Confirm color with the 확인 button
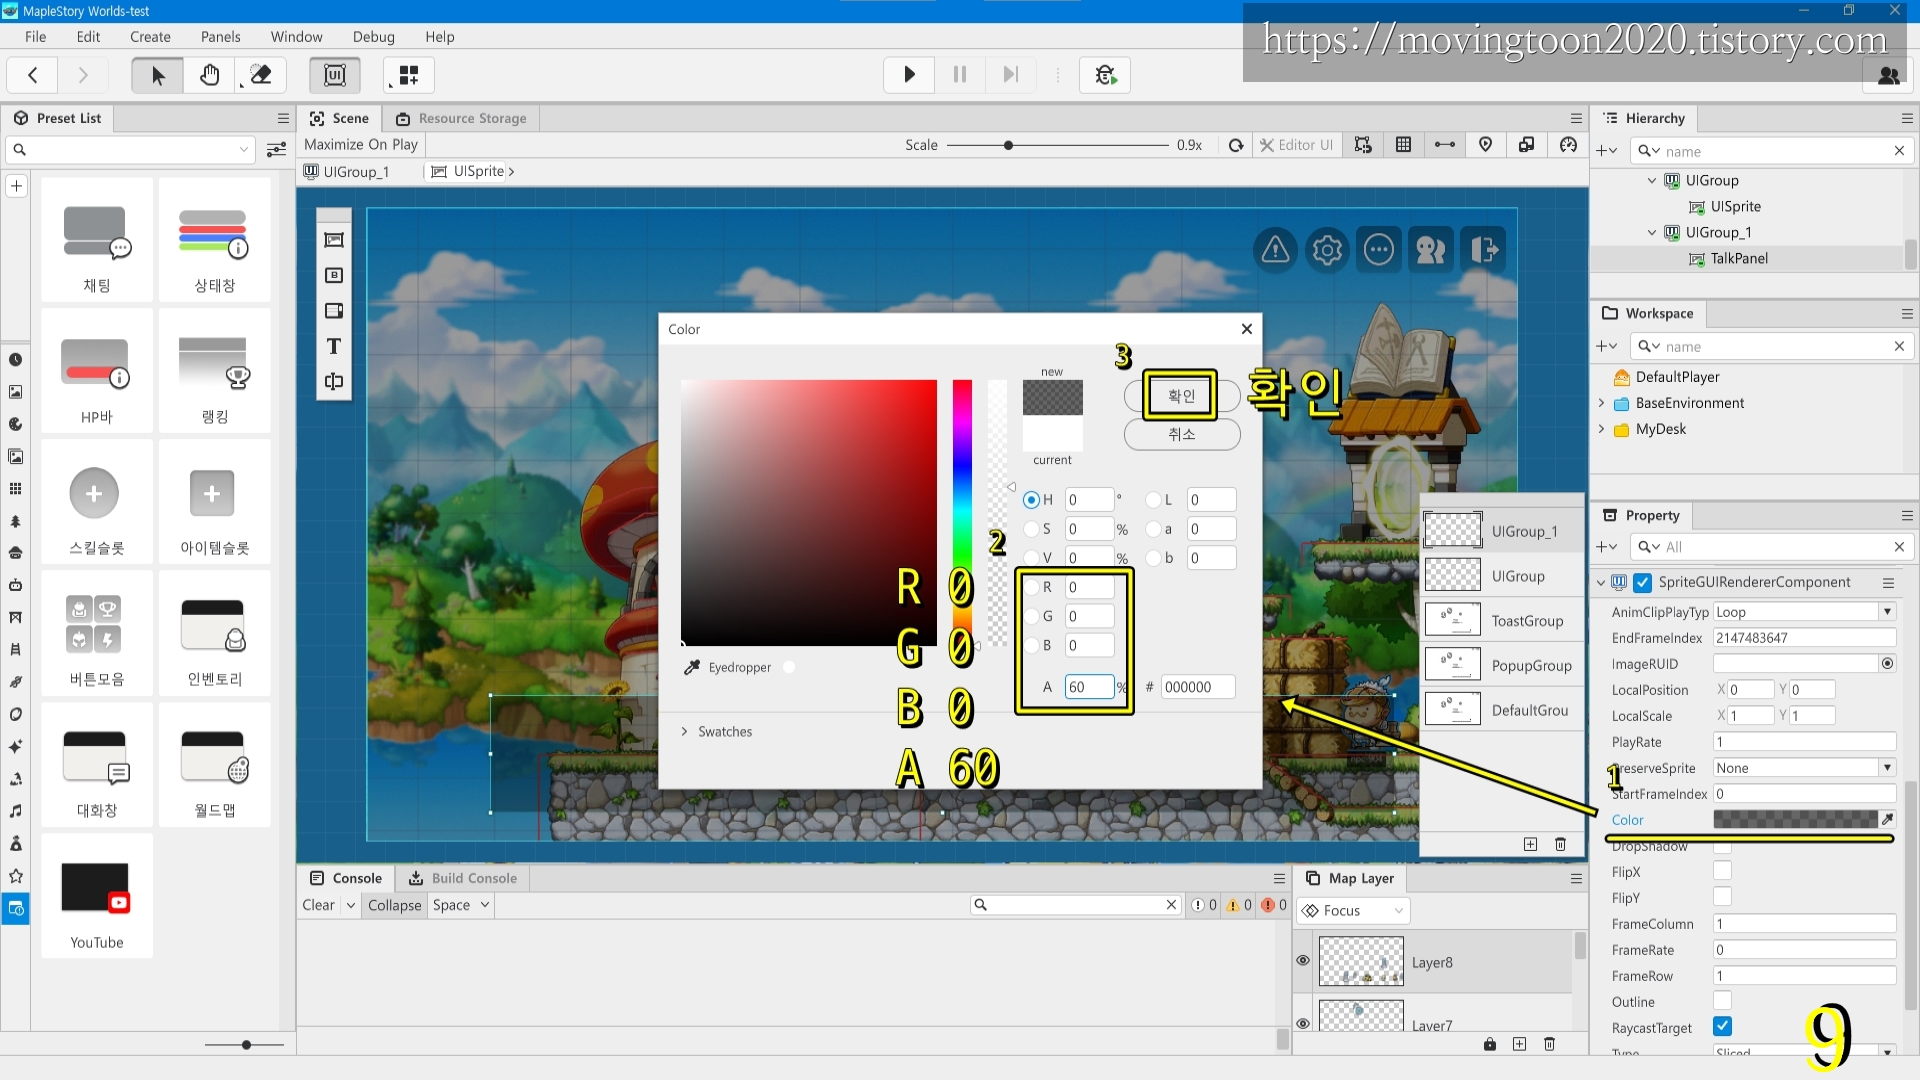1920x1080 pixels. (x=1181, y=395)
